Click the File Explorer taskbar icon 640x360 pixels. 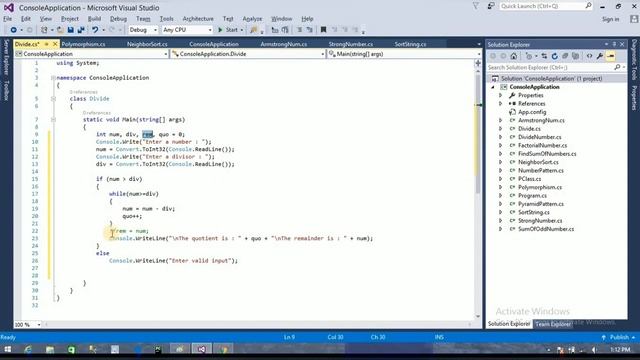(50, 349)
